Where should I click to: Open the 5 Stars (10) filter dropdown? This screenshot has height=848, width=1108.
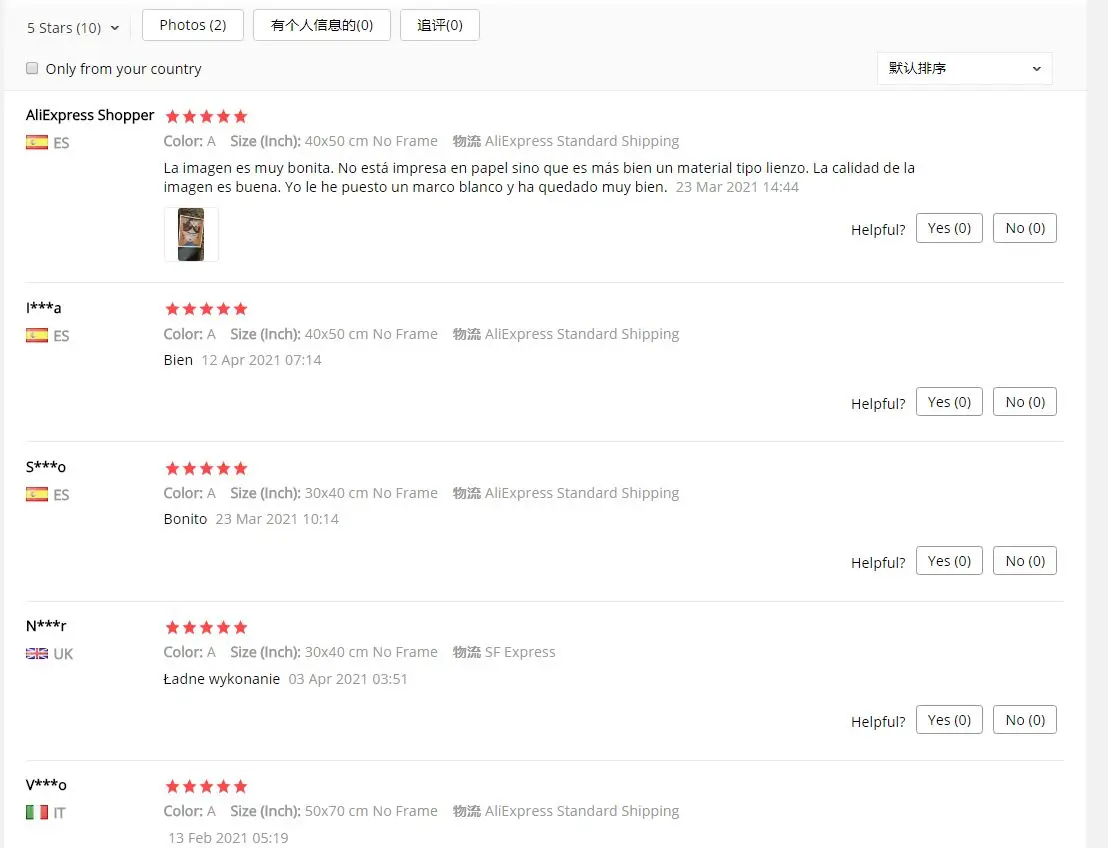[x=73, y=28]
